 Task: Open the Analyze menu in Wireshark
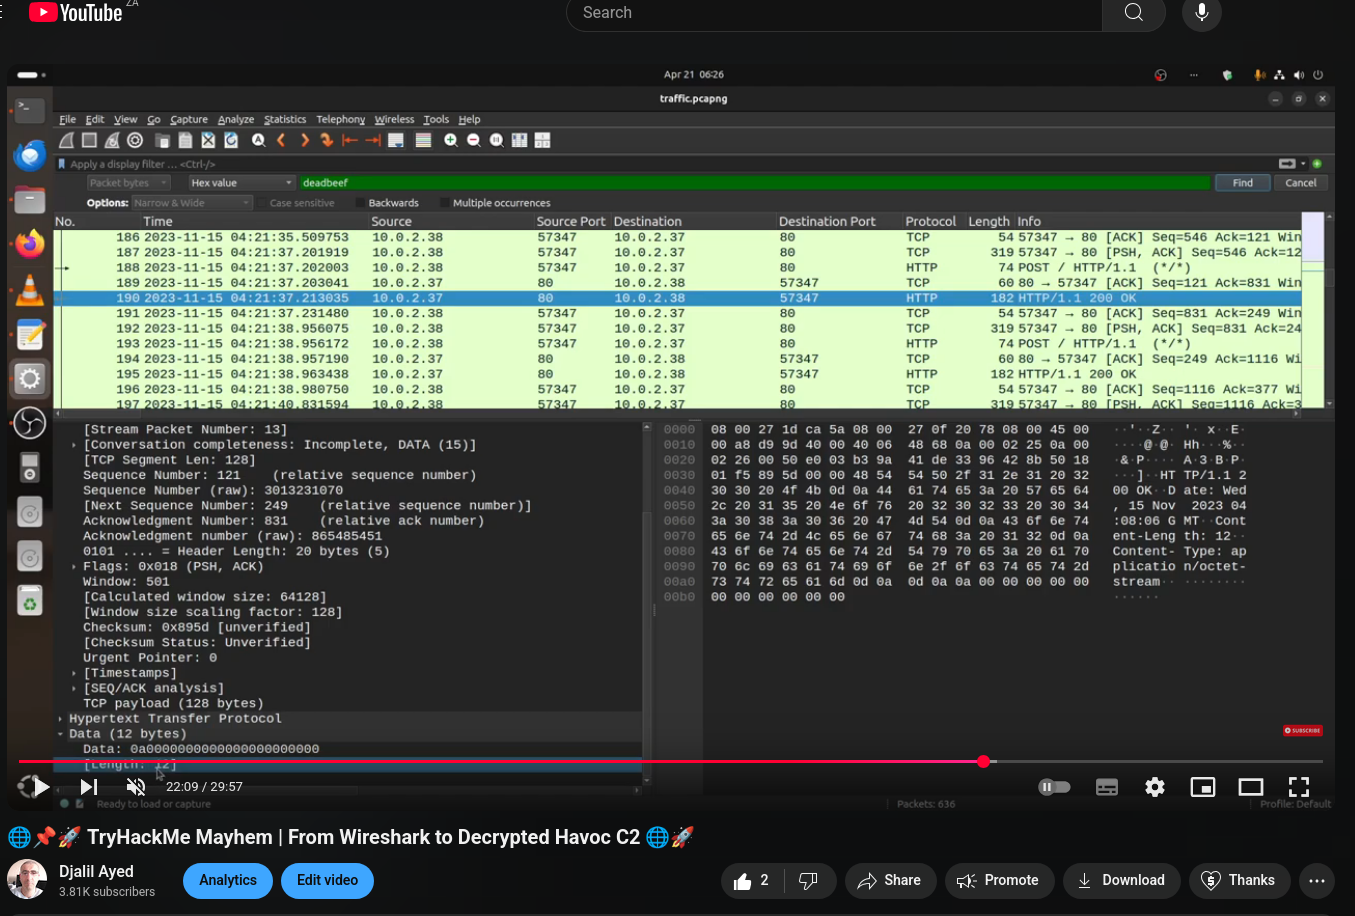[236, 119]
